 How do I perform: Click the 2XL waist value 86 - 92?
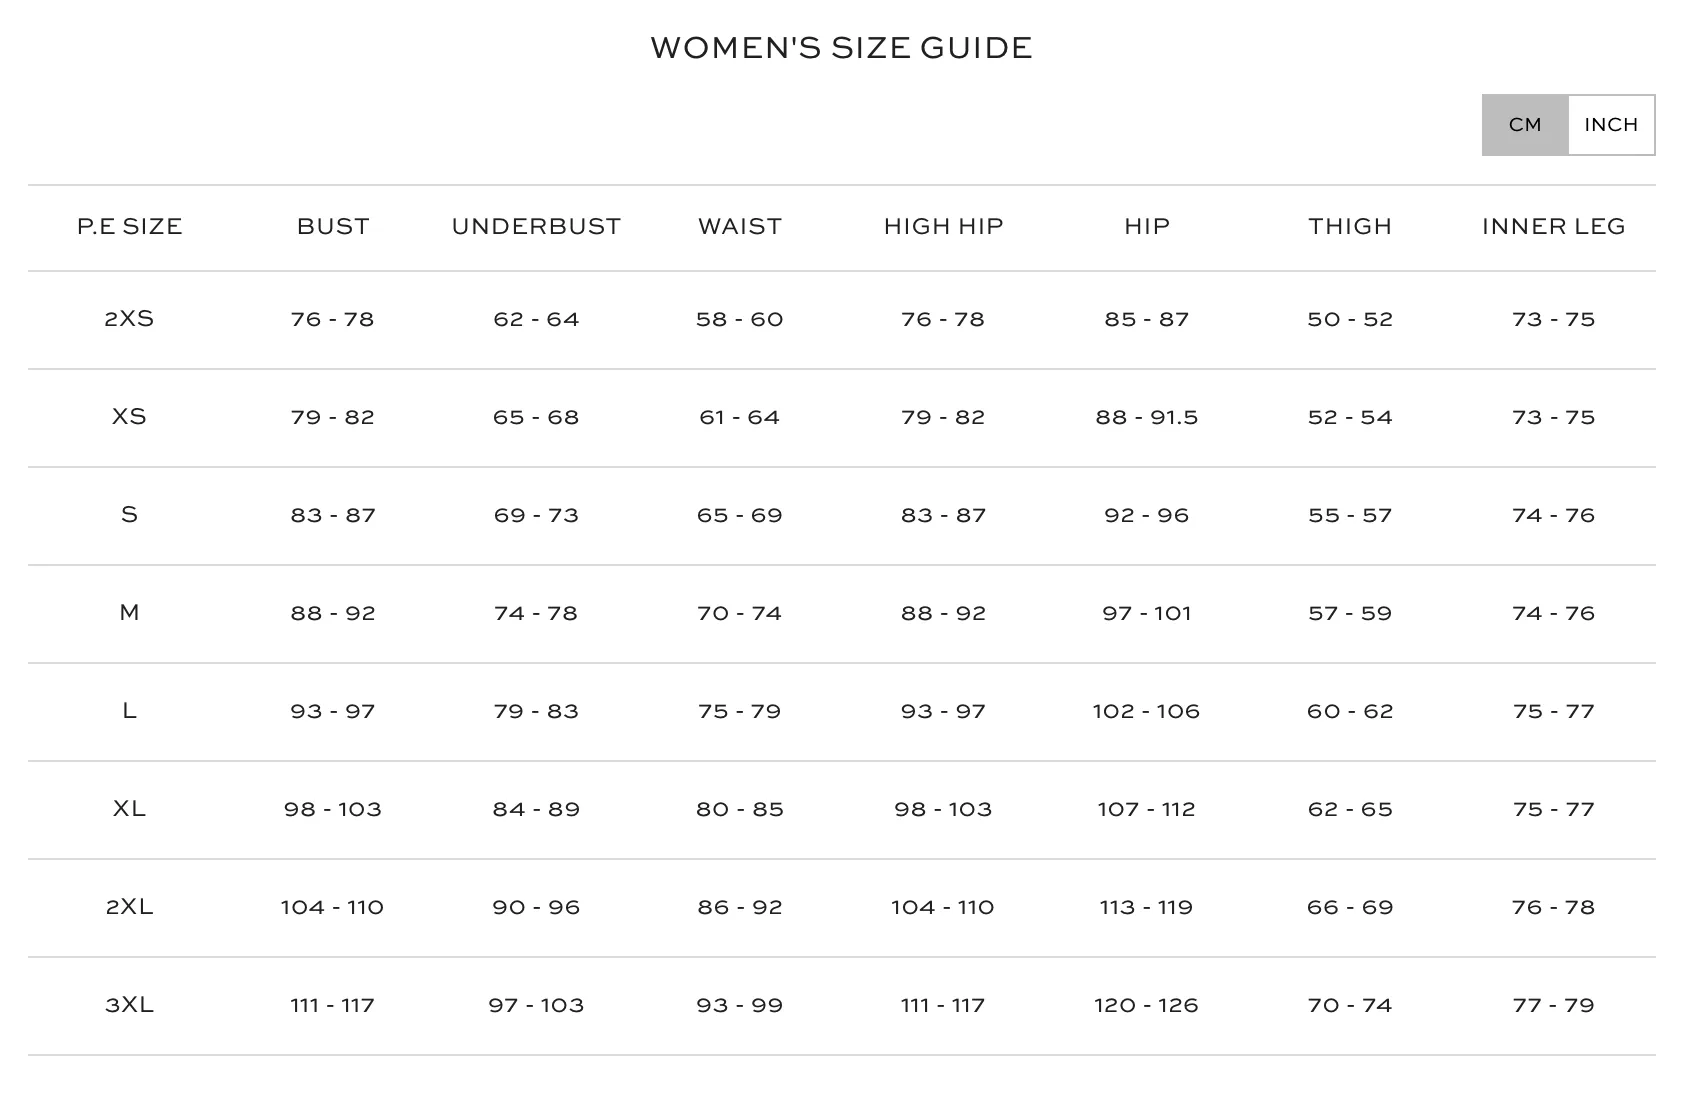(740, 907)
